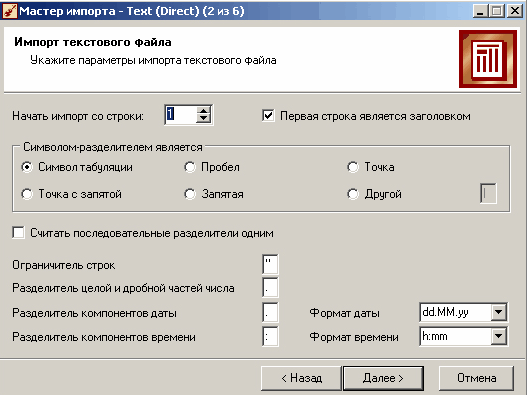The height and width of the screenshot is (395, 528).
Task: Click the decimal separator field
Action: 270,288
